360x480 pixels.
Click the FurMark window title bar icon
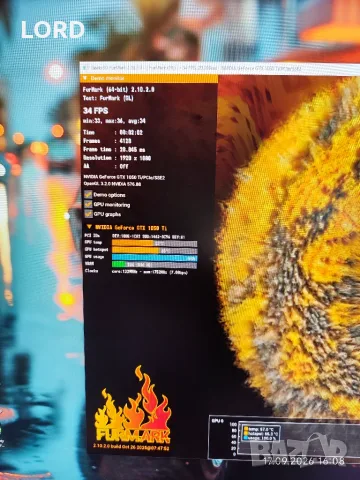85,68
